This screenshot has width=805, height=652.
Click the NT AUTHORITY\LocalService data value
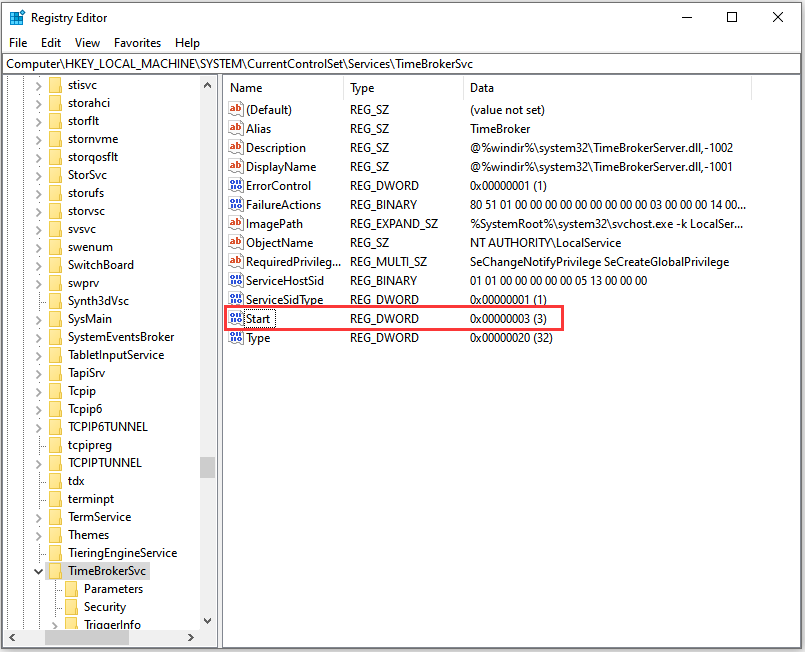pos(545,243)
